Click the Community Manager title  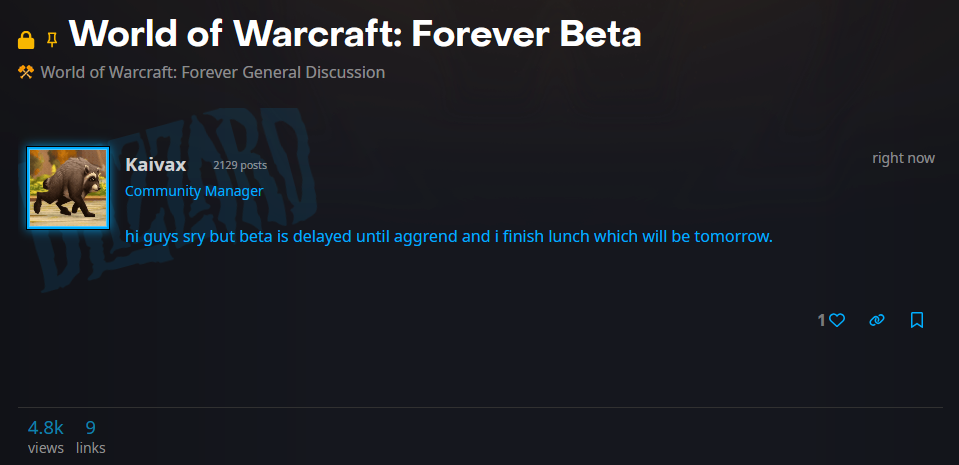194,191
